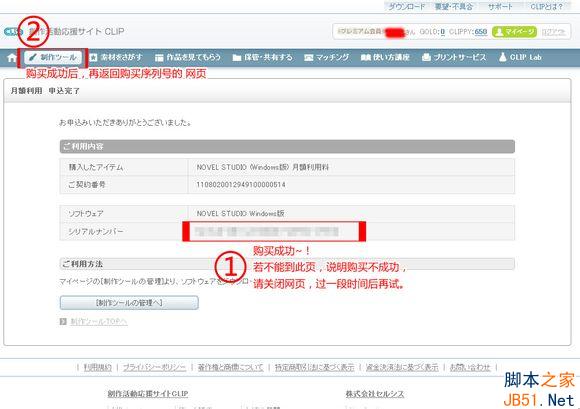
Task: Click the 創作活動応援サイトCLIP footer heading
Action: (148, 394)
